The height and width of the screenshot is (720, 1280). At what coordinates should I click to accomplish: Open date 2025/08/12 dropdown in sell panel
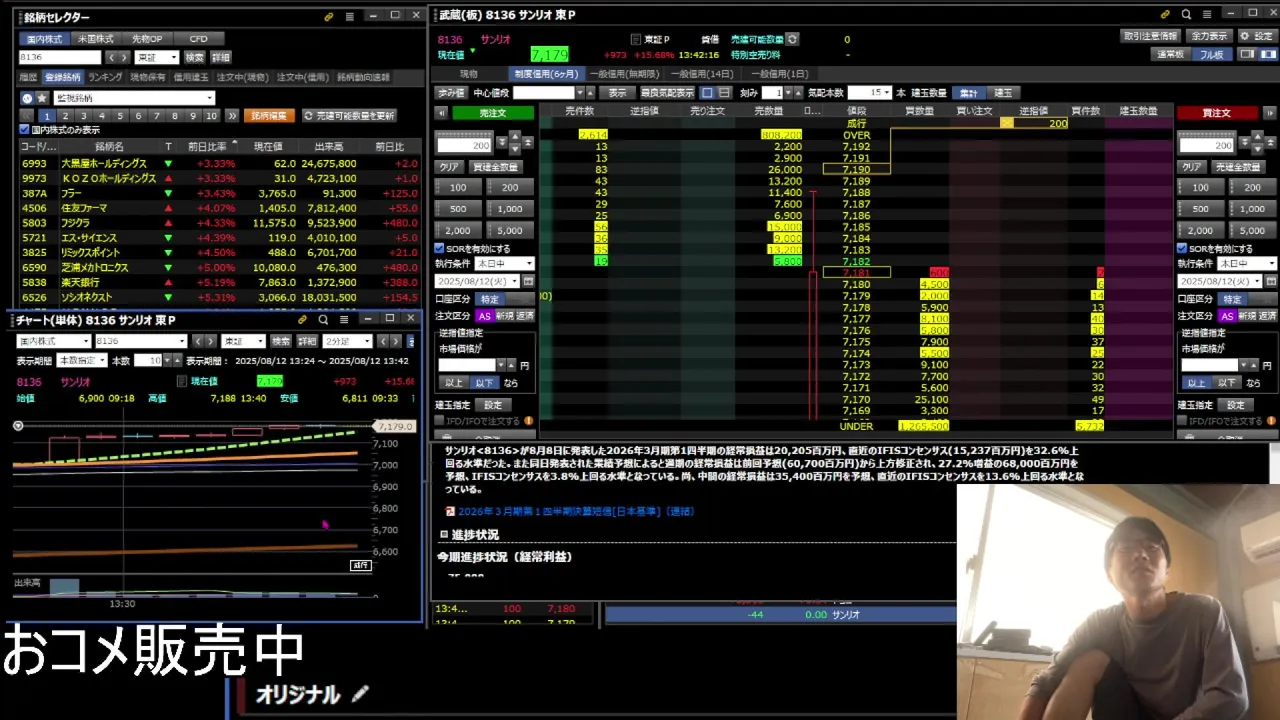[x=478, y=281]
